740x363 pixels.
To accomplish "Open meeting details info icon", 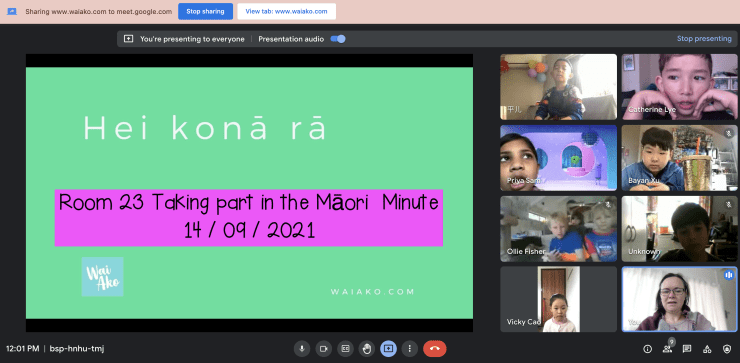I will (x=648, y=349).
